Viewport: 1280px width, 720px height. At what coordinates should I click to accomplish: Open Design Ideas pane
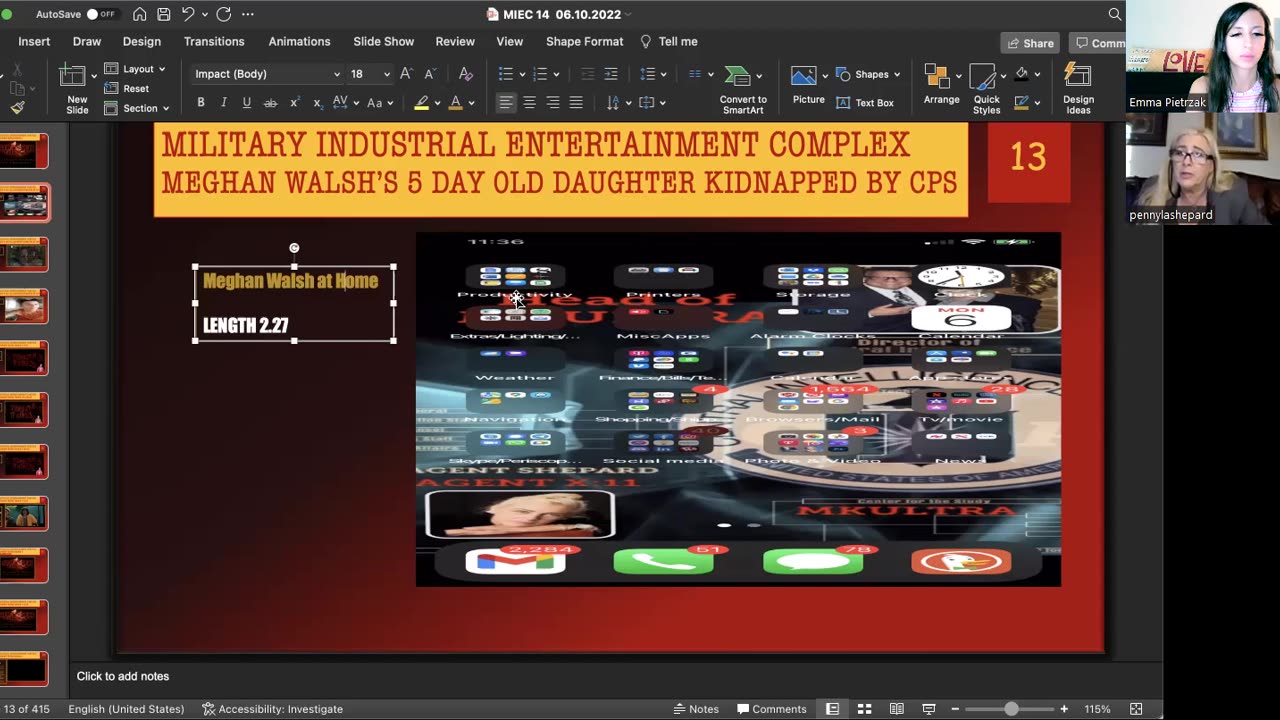[x=1078, y=89]
